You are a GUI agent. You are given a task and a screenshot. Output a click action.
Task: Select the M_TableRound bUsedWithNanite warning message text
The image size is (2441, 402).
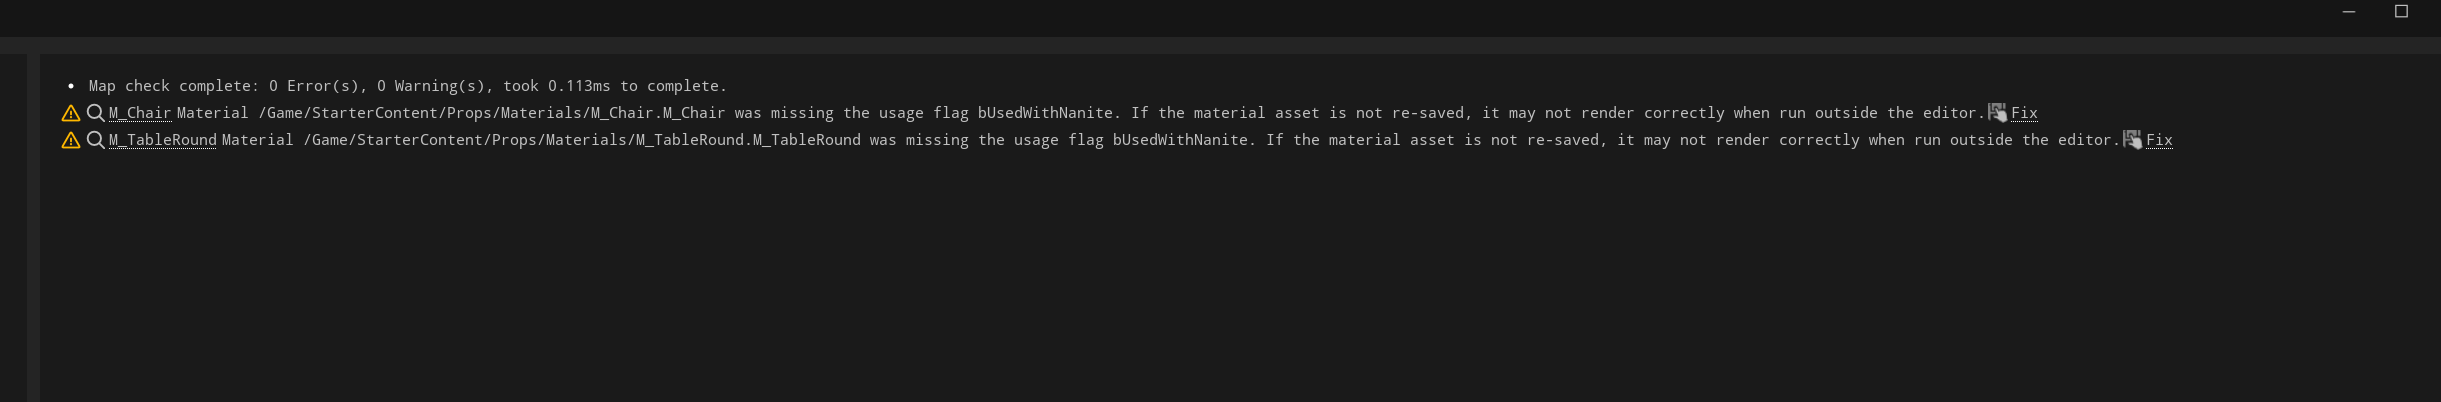[x=1171, y=140]
